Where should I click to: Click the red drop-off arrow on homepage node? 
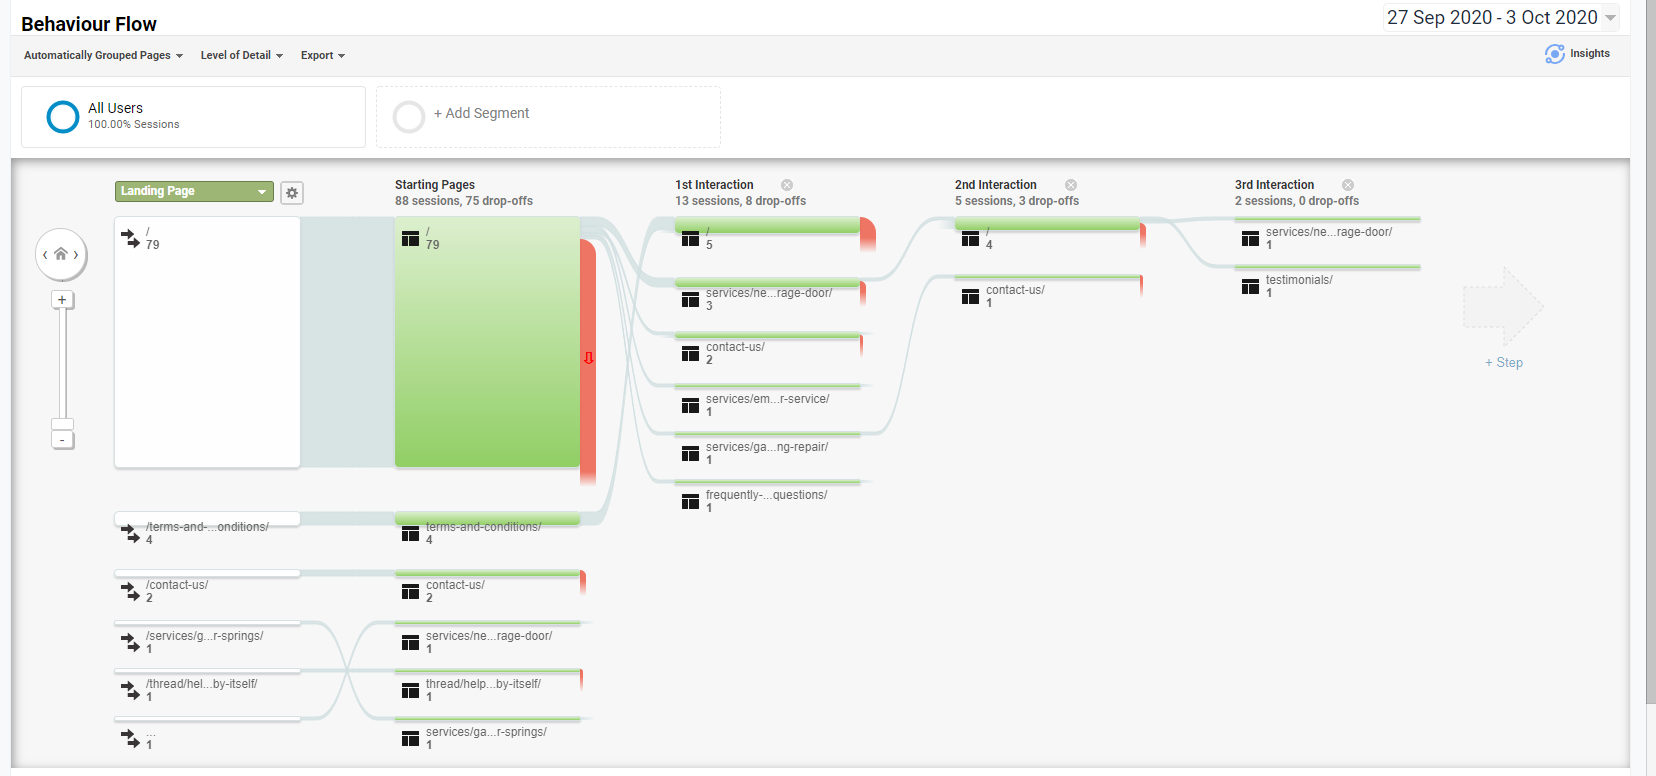[589, 358]
